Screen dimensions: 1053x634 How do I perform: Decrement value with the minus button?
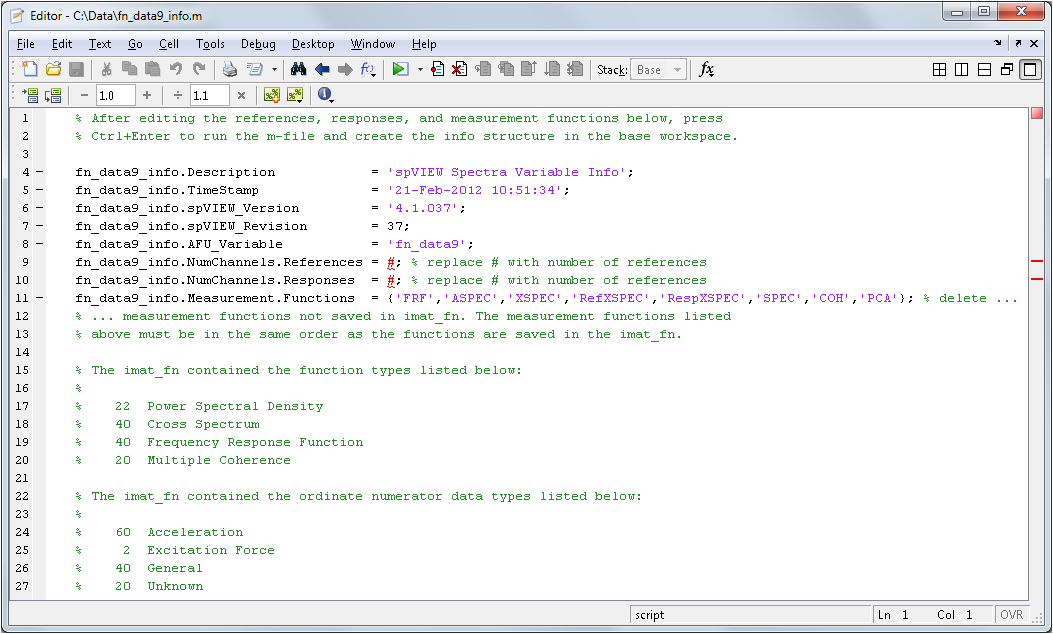pyautogui.click(x=85, y=95)
